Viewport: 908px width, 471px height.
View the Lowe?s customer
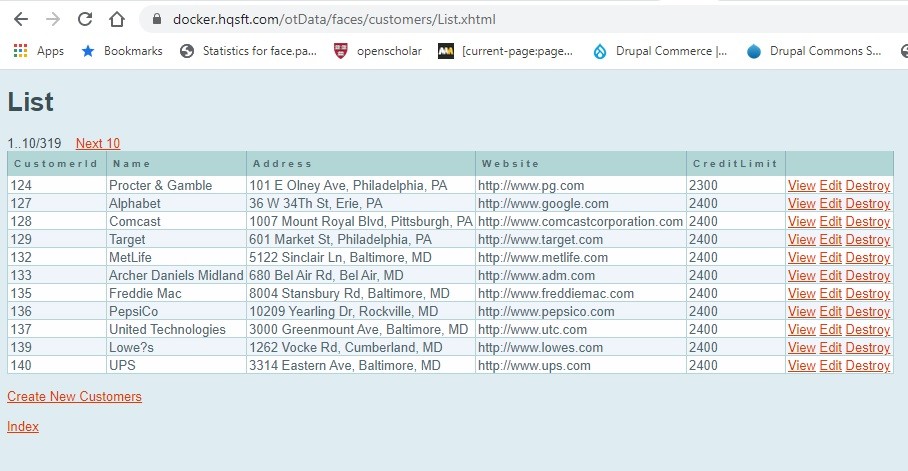(801, 347)
